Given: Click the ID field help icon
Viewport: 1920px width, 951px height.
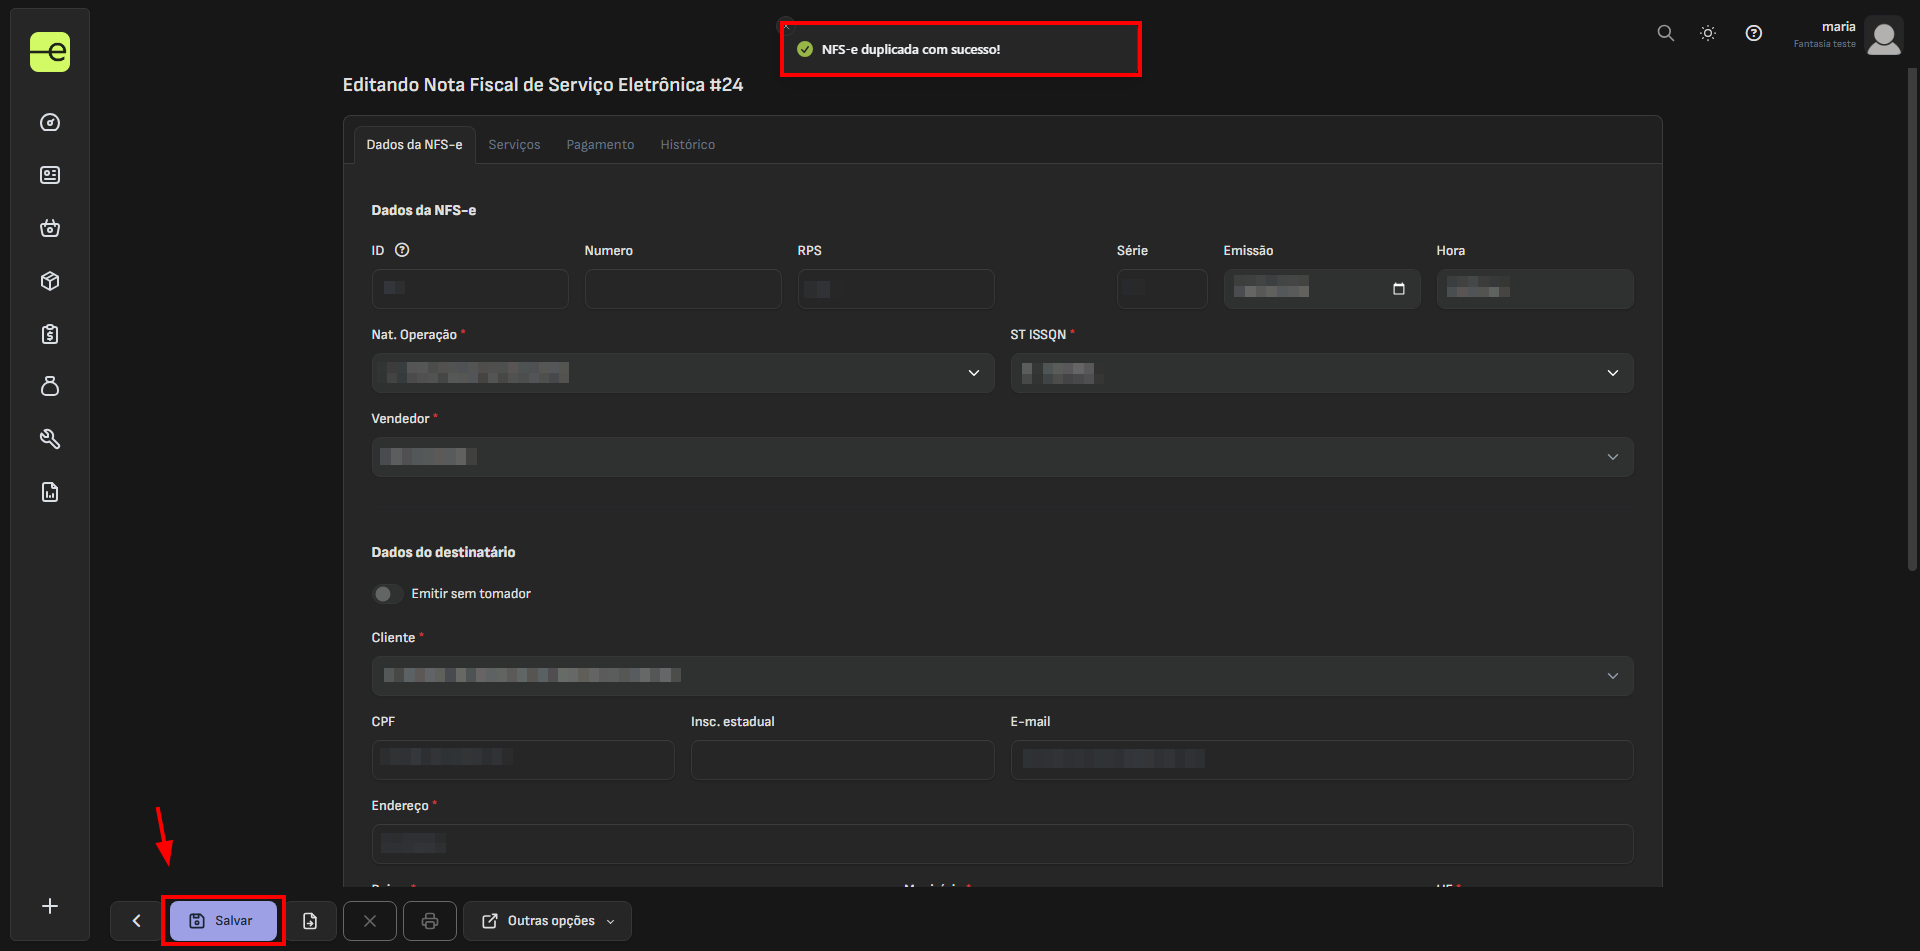Looking at the screenshot, I should (x=402, y=250).
